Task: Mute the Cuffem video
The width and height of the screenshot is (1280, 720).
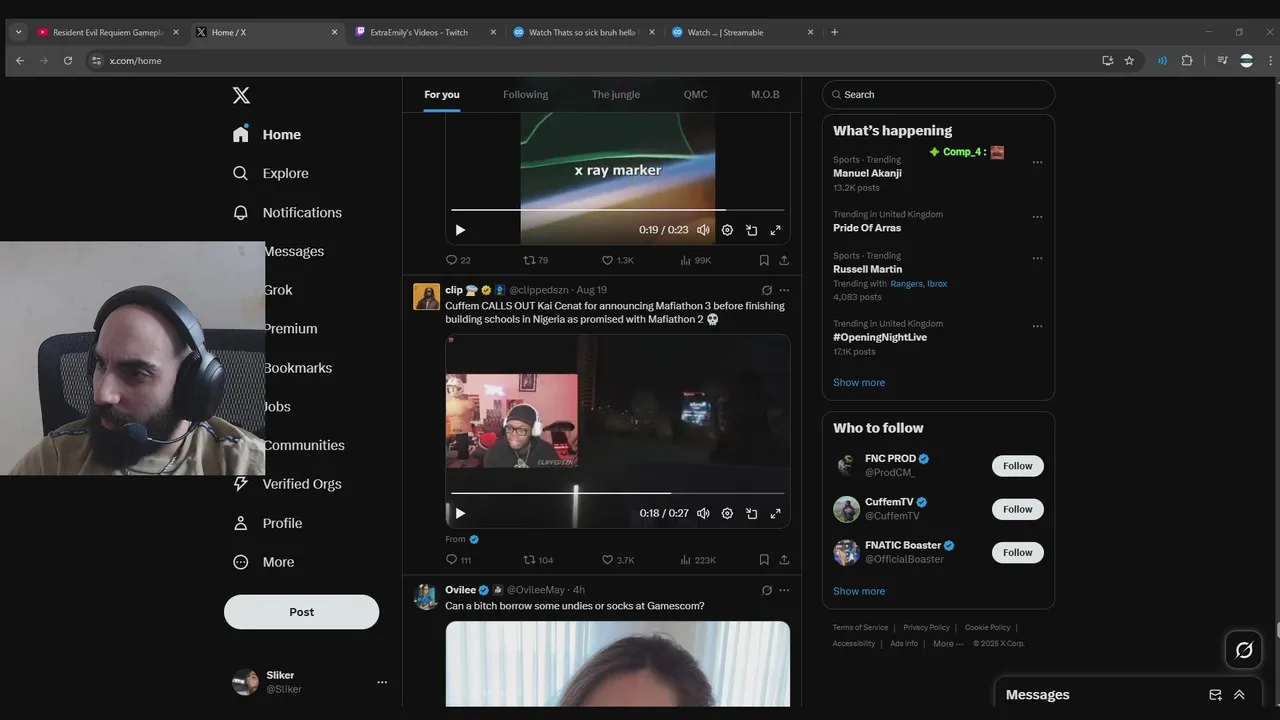Action: coord(703,513)
